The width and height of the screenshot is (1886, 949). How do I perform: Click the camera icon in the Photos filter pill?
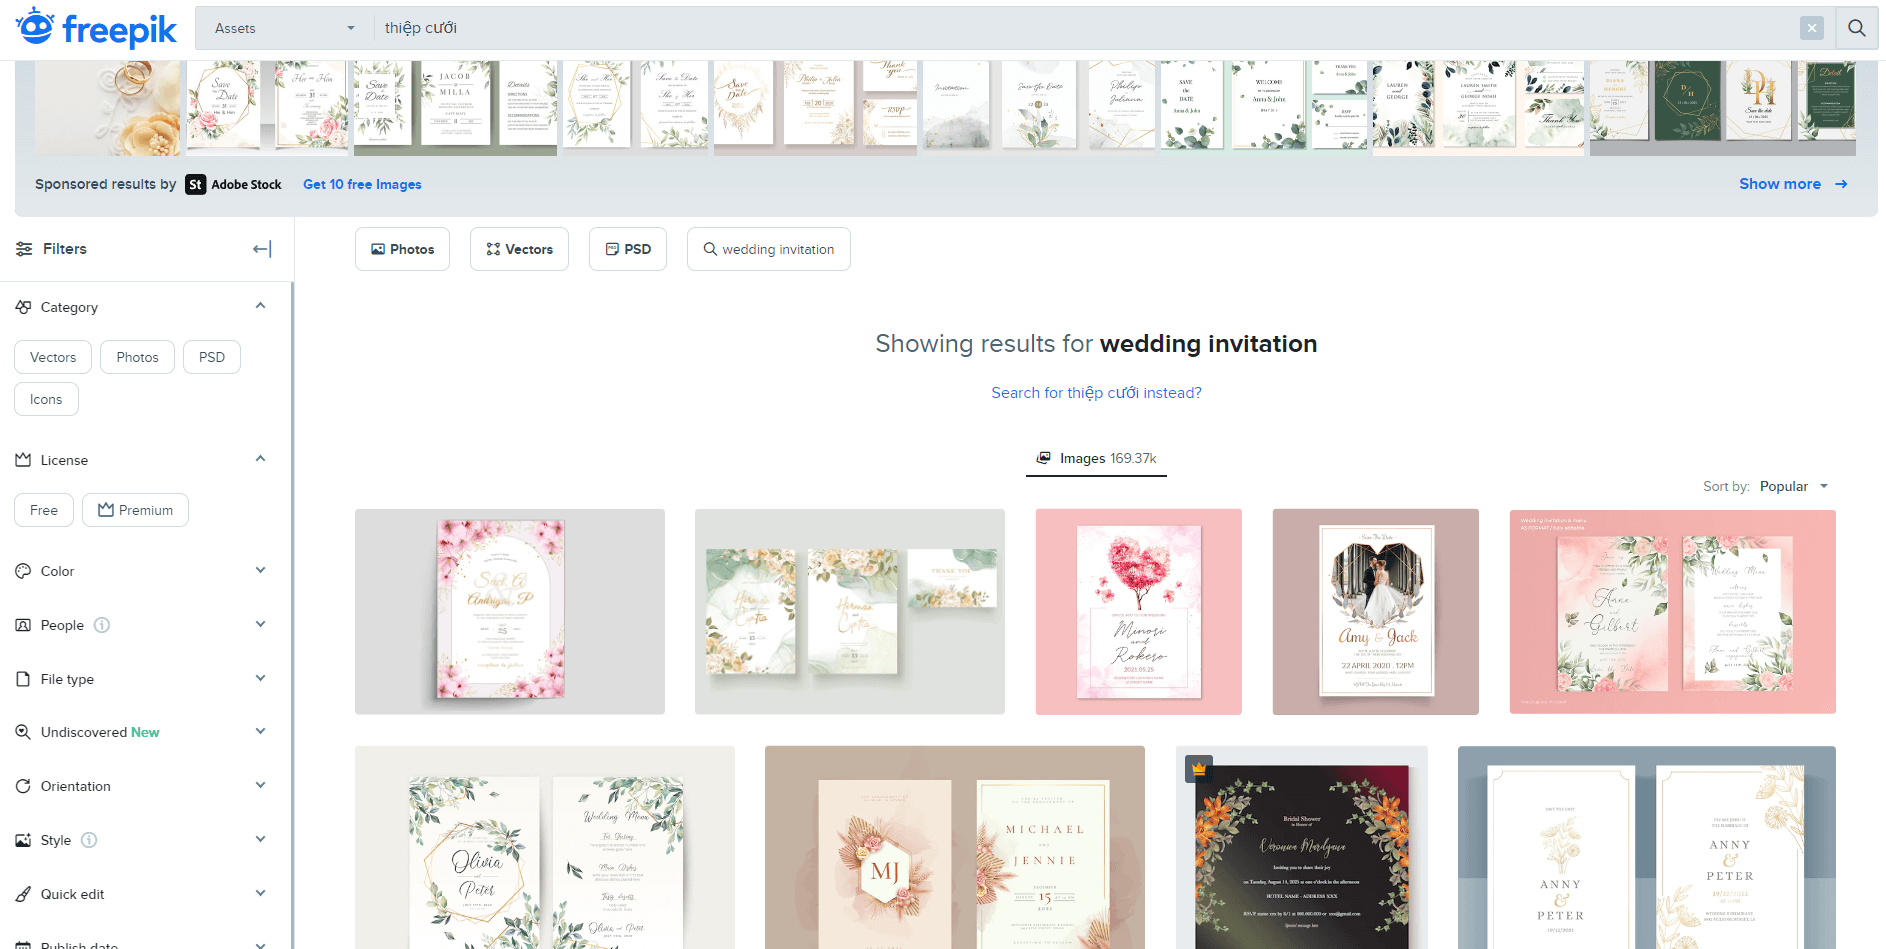378,248
